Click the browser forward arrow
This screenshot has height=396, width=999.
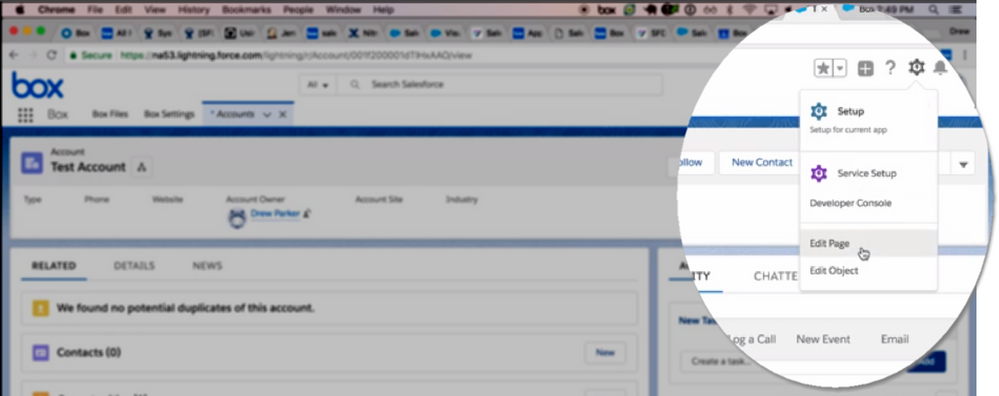32,55
